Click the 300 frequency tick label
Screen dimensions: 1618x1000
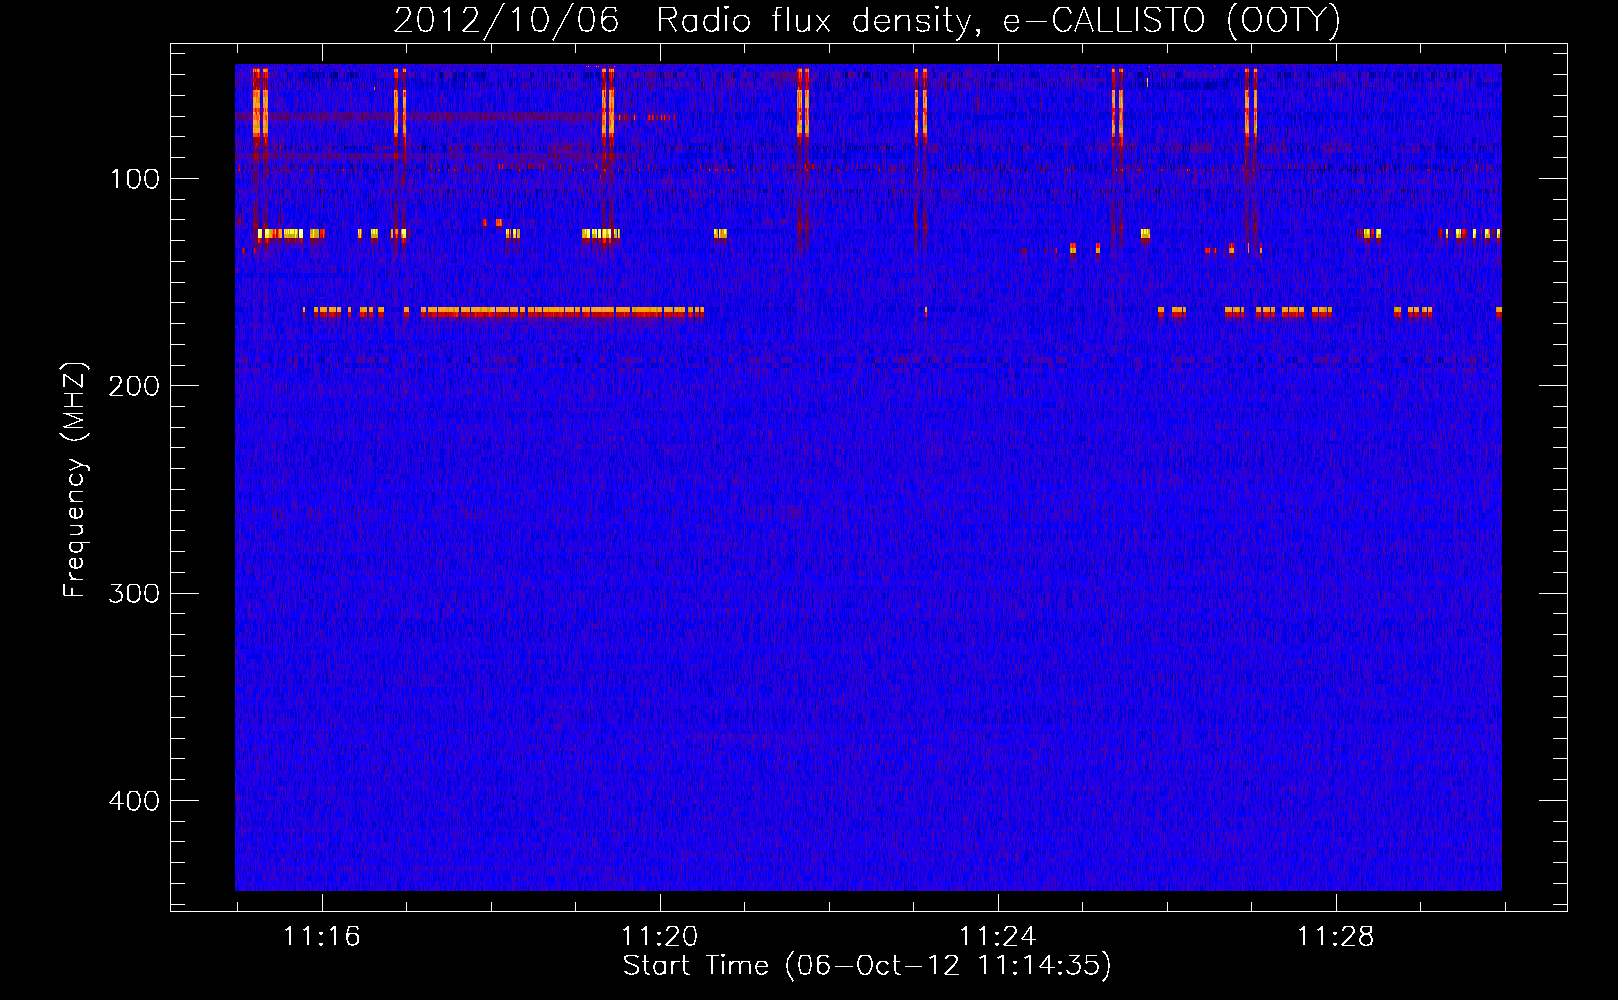tap(134, 593)
